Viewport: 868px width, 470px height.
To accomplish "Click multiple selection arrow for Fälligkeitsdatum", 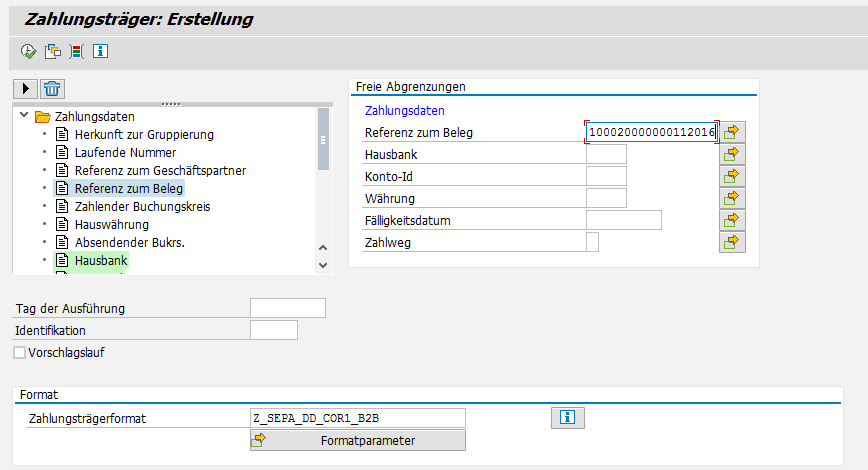I will point(732,219).
